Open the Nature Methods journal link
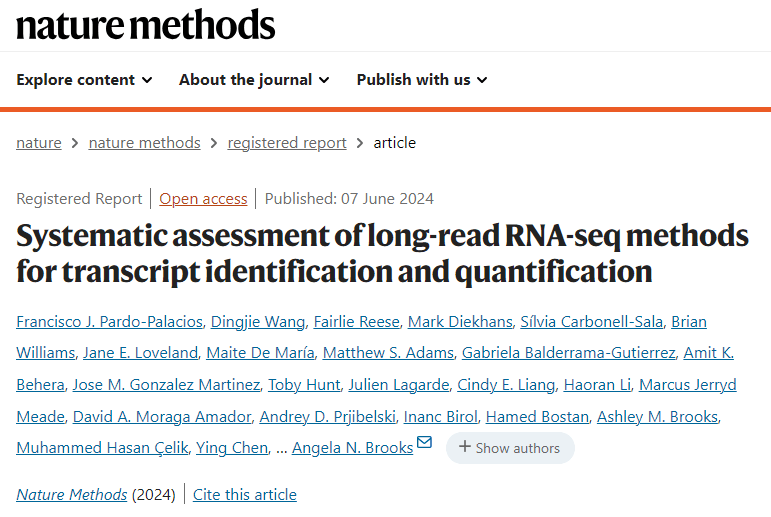Viewport: 771px width, 517px height. pyautogui.click(x=72, y=494)
